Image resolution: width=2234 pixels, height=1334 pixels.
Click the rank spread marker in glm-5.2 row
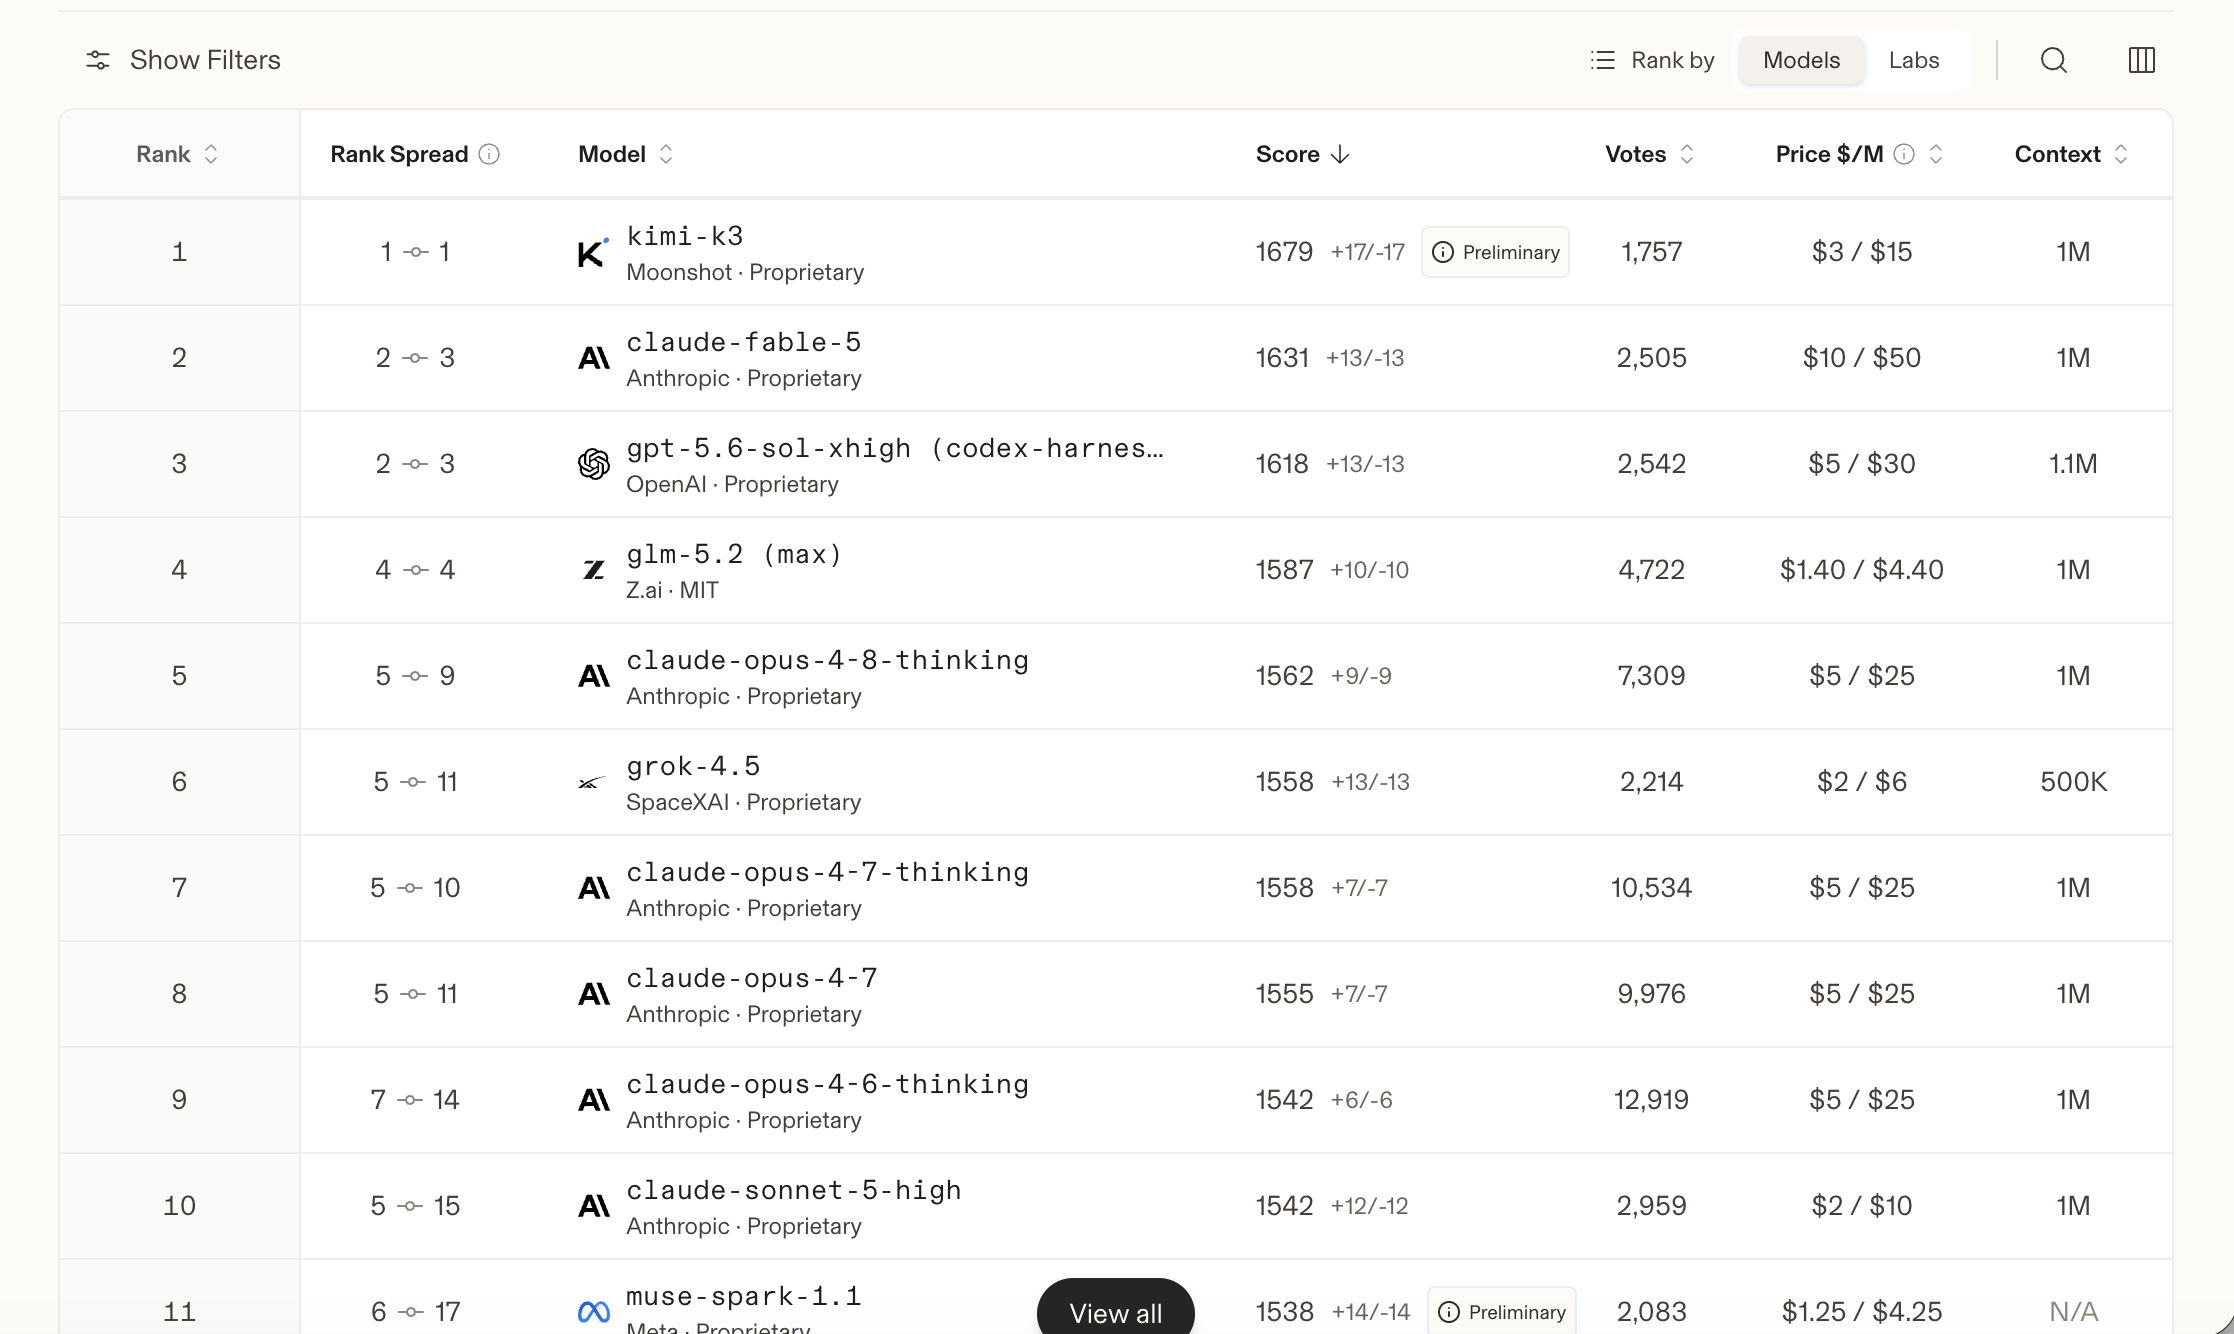point(415,570)
